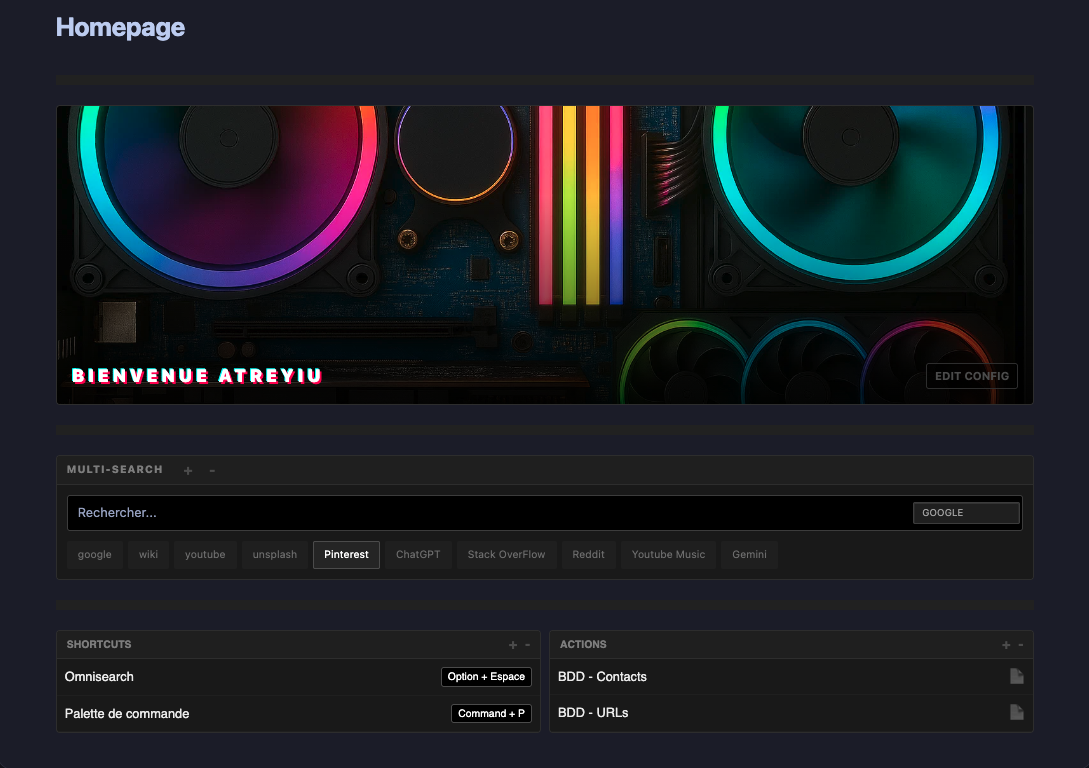Screen dimensions: 1089x768
Task: Click the file icon for BDD - URLs
Action: pos(1016,713)
